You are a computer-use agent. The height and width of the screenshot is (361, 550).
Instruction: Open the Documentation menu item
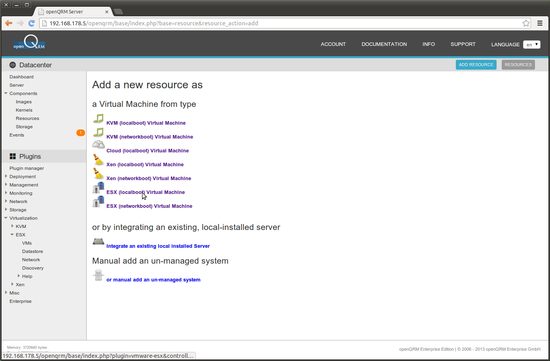coord(384,44)
